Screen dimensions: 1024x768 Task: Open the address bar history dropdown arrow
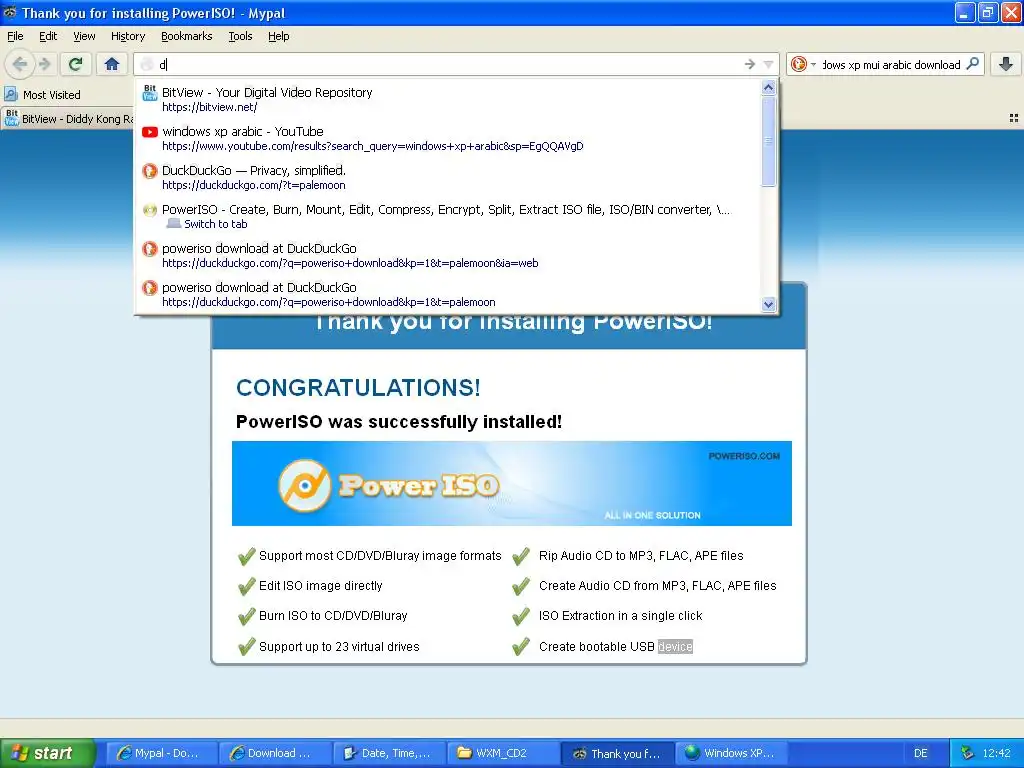[x=768, y=64]
